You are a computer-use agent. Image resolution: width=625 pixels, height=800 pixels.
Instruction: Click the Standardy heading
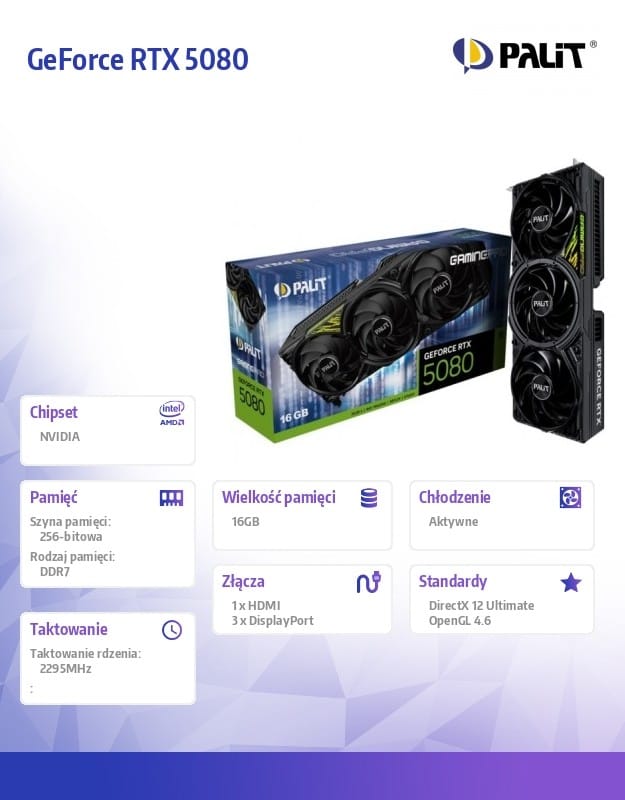tap(453, 582)
